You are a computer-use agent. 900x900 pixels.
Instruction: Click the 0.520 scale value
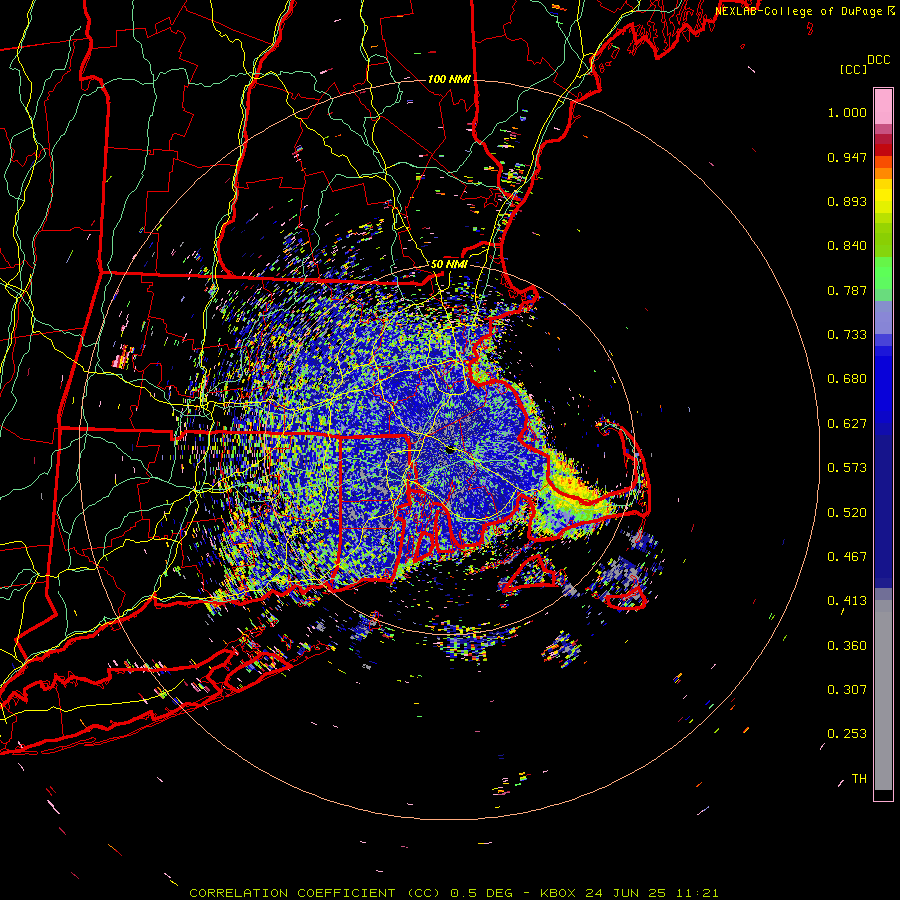pos(847,513)
